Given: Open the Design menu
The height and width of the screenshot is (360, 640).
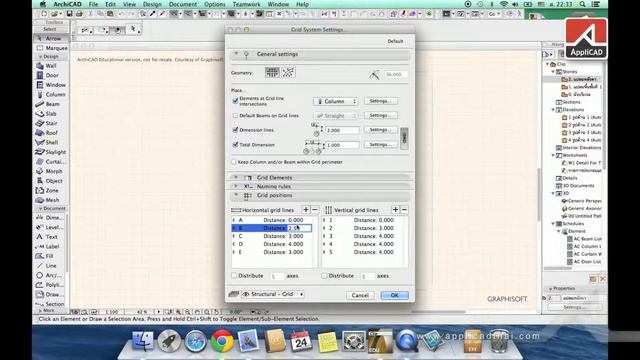Looking at the screenshot, I should [152, 4].
